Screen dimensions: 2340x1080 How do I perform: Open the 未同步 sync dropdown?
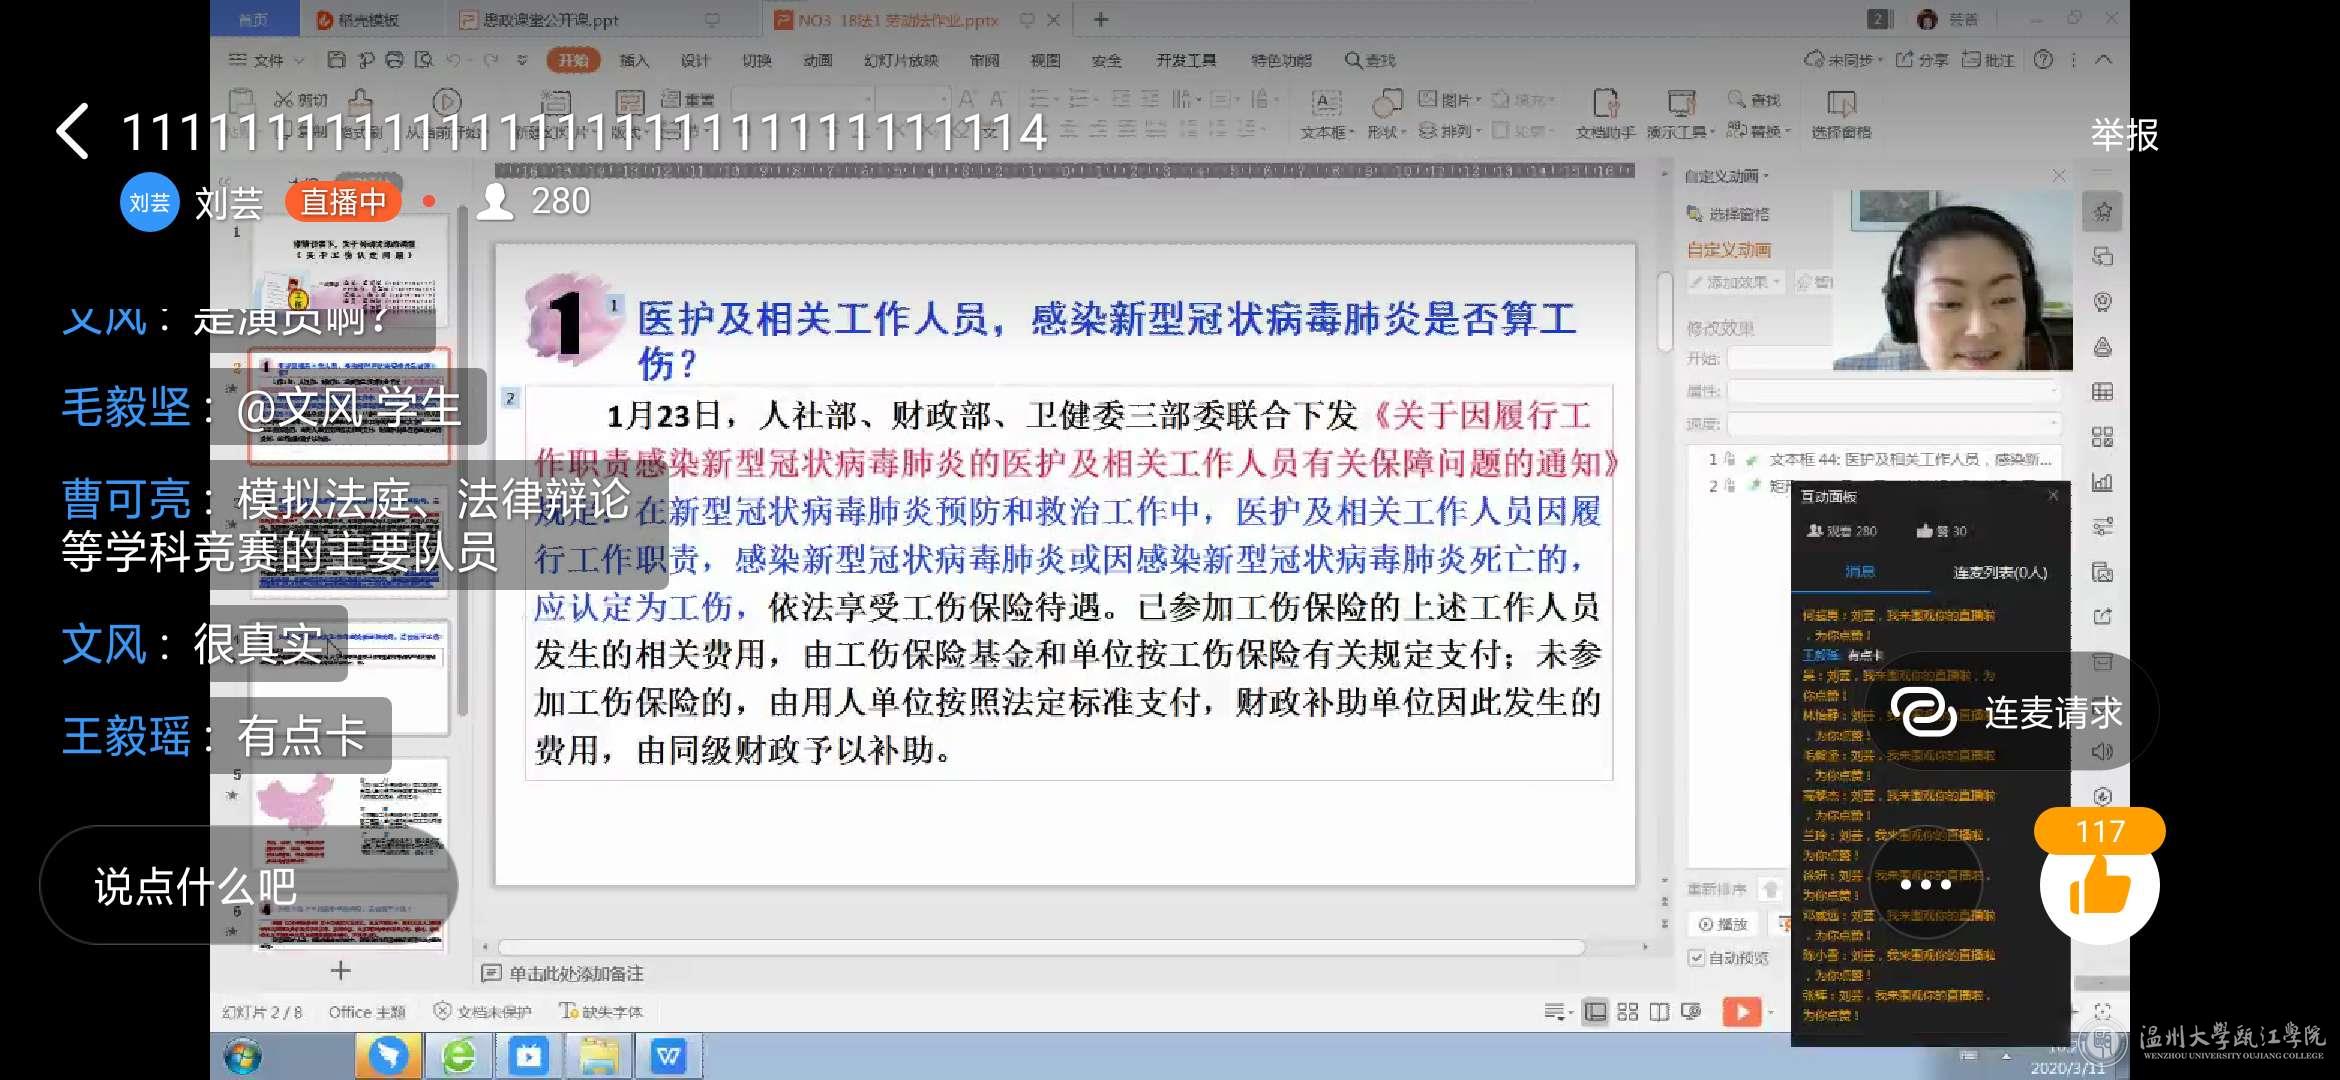[1843, 60]
